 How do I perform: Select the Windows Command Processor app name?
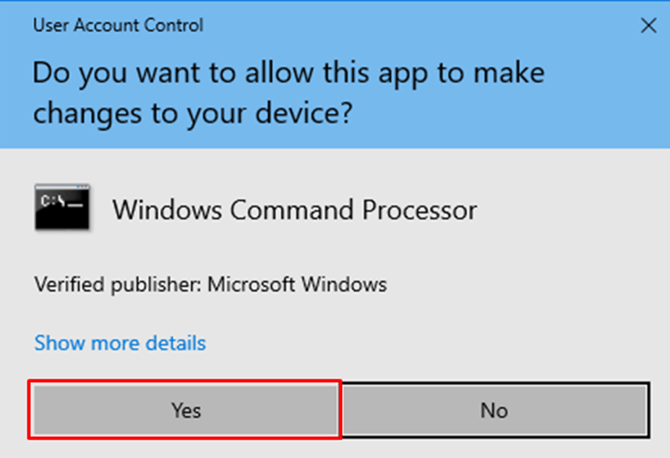point(294,210)
